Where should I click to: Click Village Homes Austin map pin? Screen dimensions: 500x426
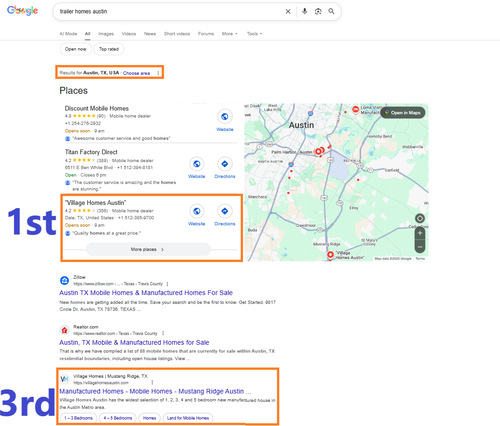coord(330,255)
